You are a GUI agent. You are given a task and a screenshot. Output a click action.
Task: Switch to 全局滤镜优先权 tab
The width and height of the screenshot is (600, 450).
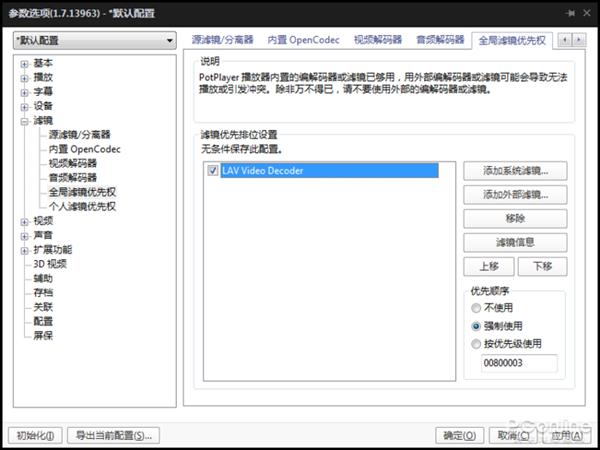[512, 40]
